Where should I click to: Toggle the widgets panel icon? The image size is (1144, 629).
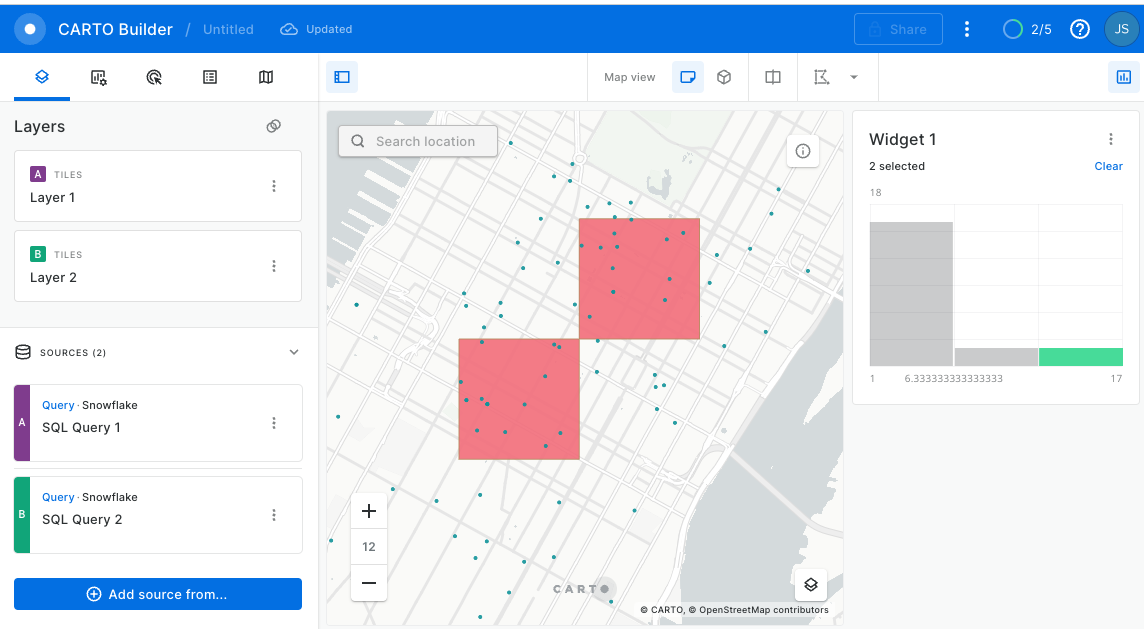1123,77
